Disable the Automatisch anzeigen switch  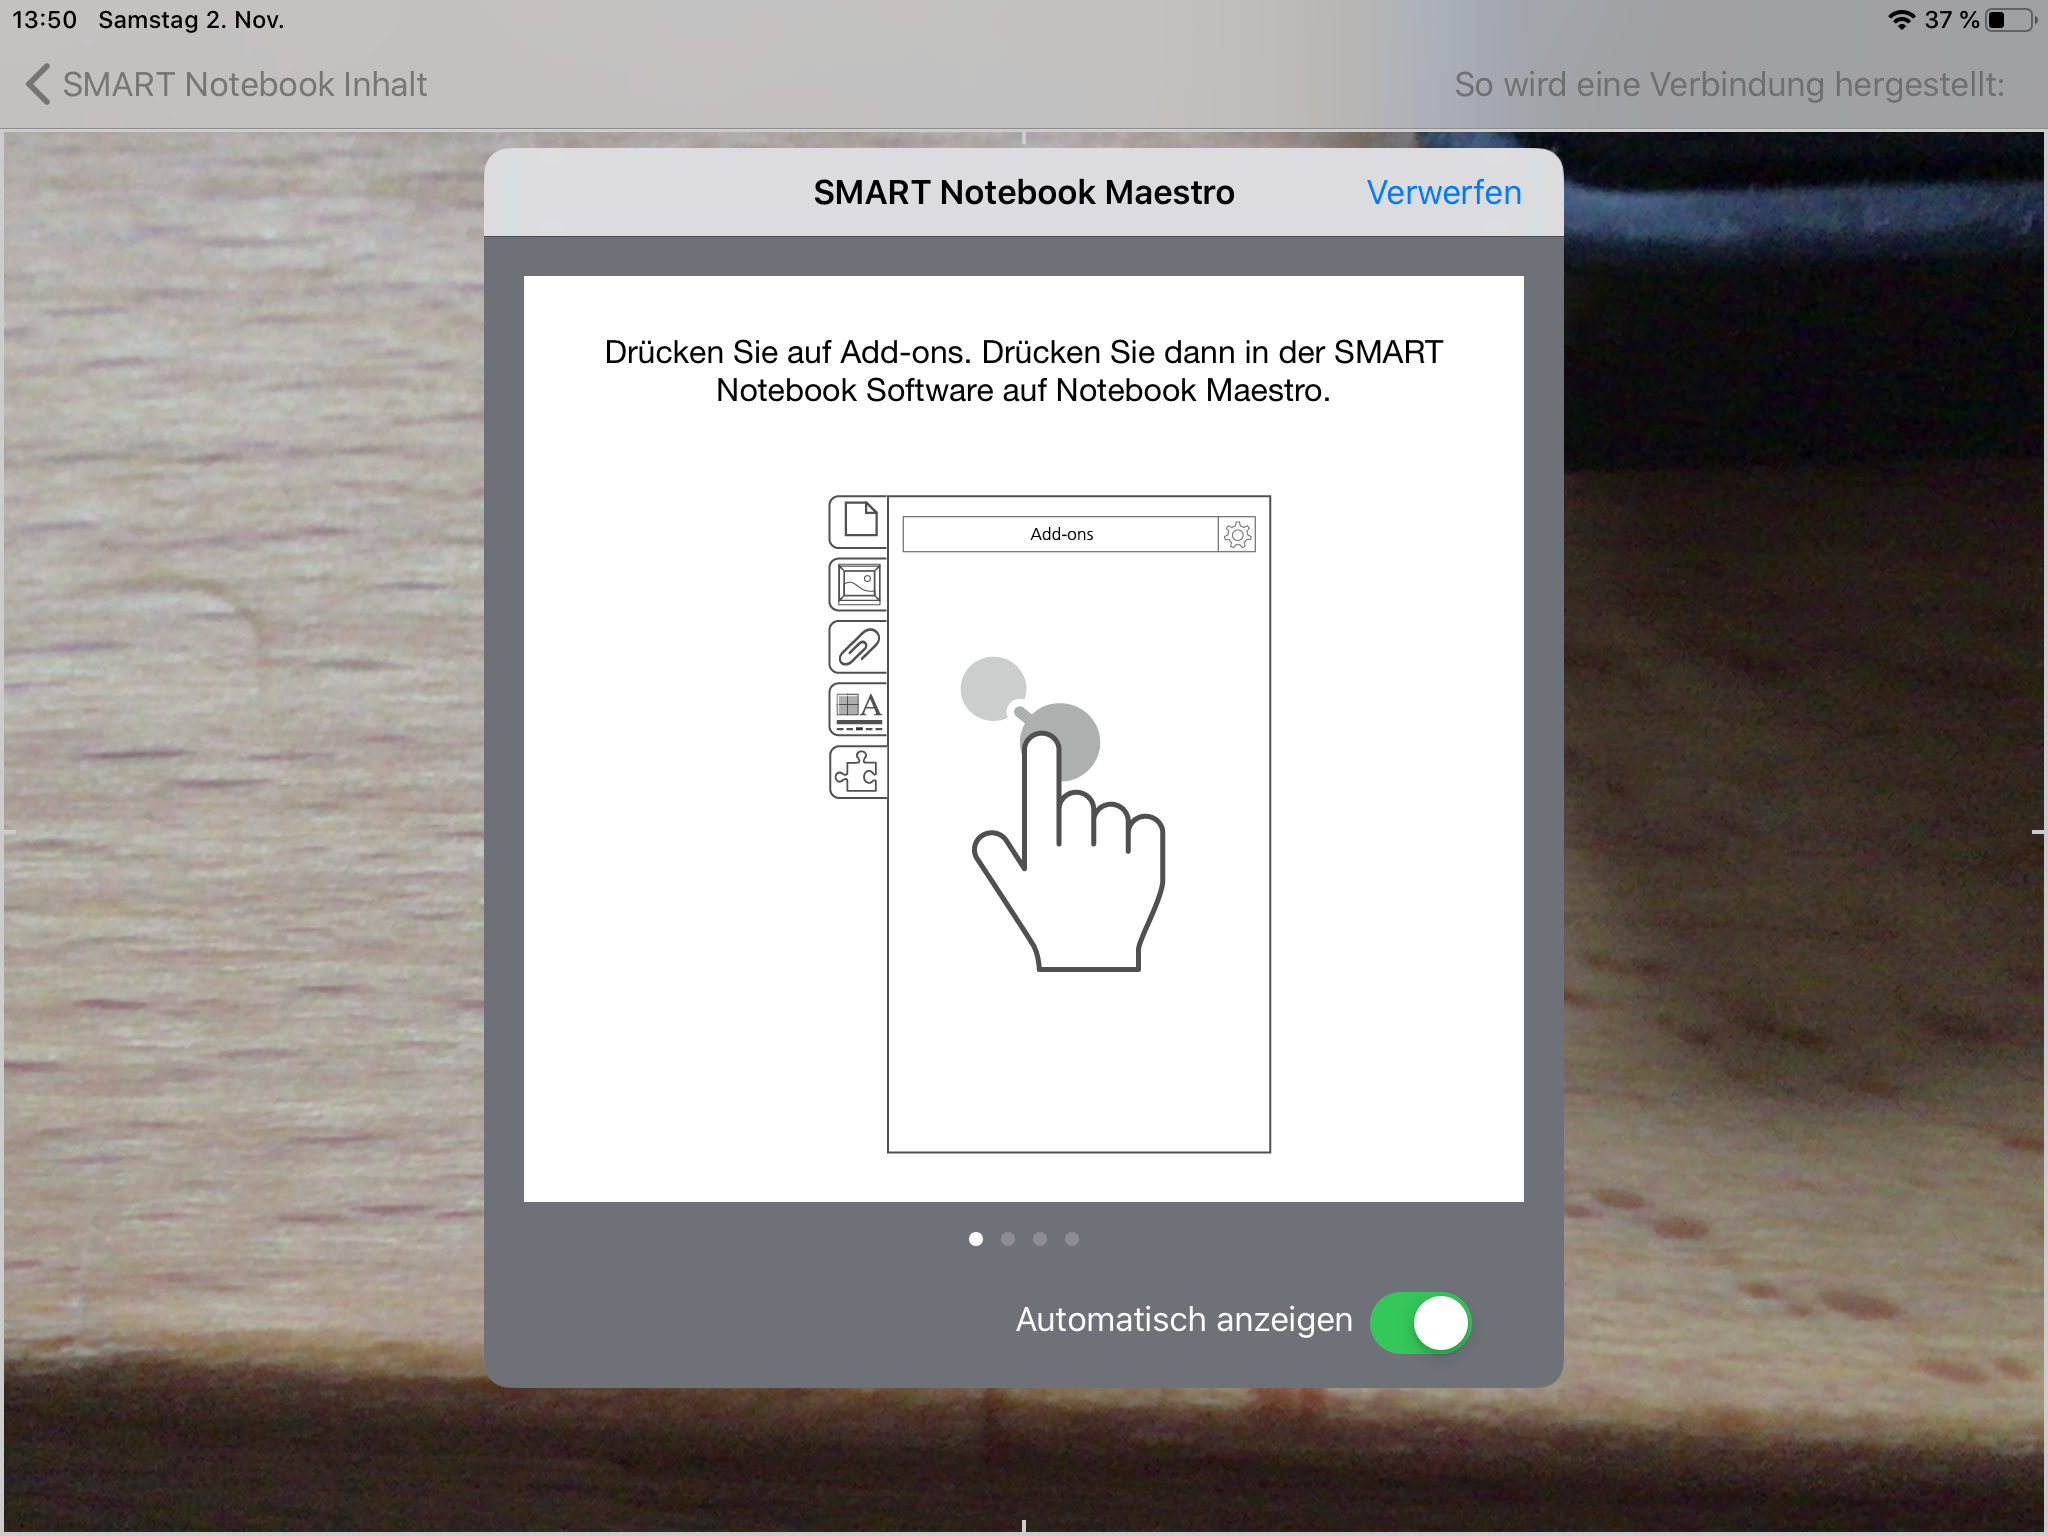(x=1420, y=1322)
